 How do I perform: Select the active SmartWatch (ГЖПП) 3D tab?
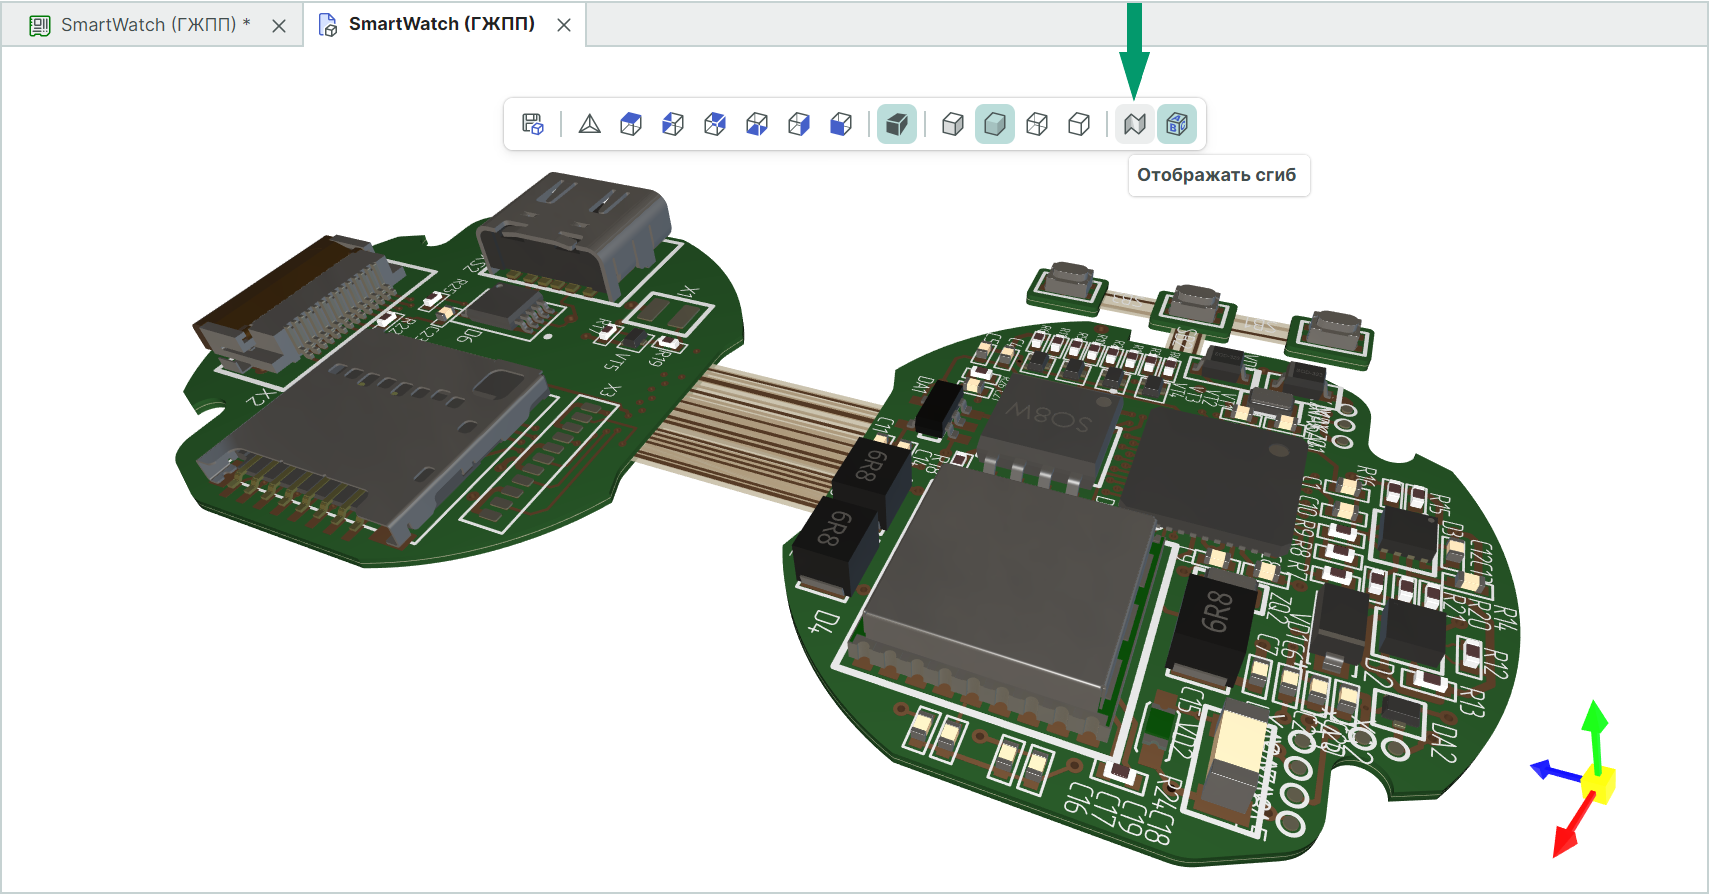pos(441,24)
